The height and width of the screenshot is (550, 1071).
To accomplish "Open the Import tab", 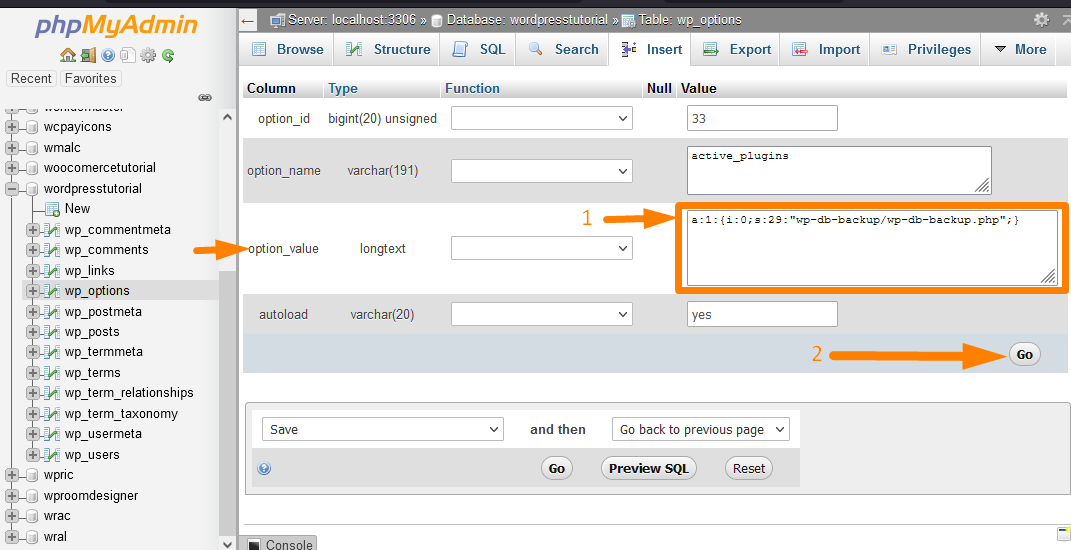I will point(825,50).
